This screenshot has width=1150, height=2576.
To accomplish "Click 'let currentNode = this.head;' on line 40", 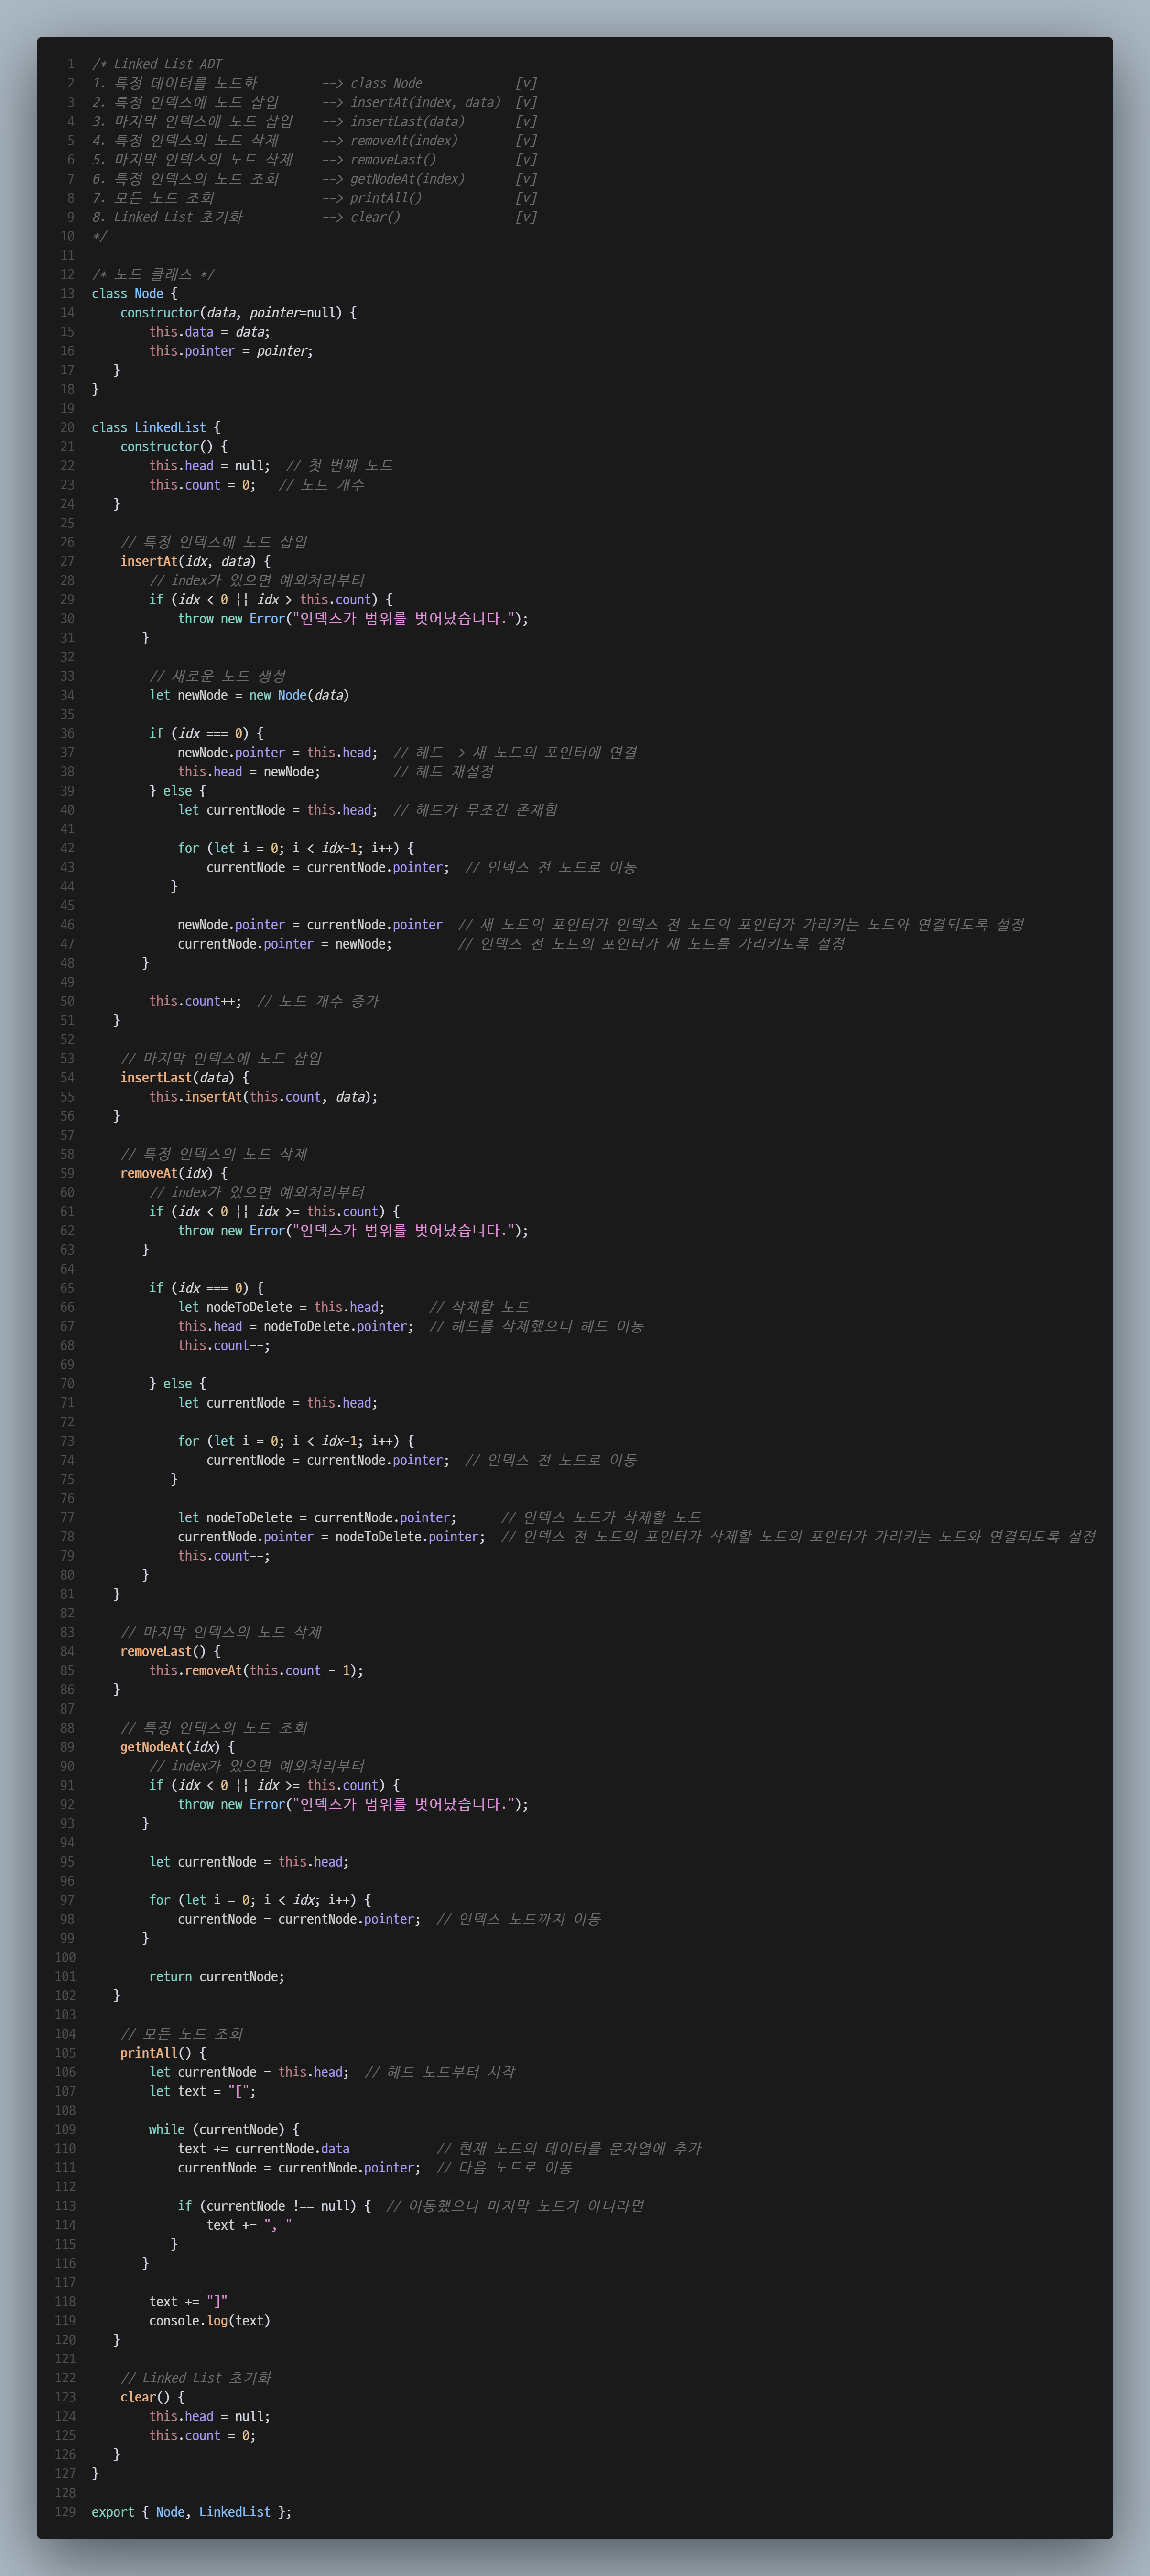I will (x=278, y=810).
